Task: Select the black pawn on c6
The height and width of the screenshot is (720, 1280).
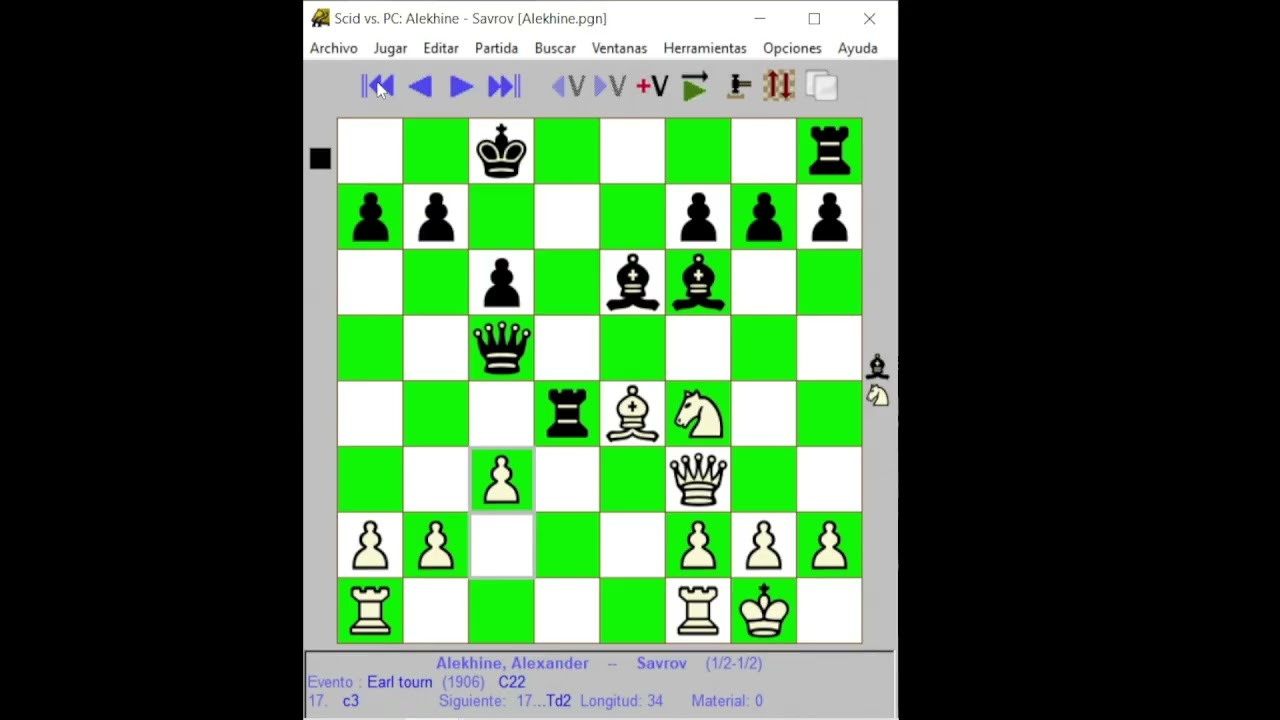Action: [501, 282]
